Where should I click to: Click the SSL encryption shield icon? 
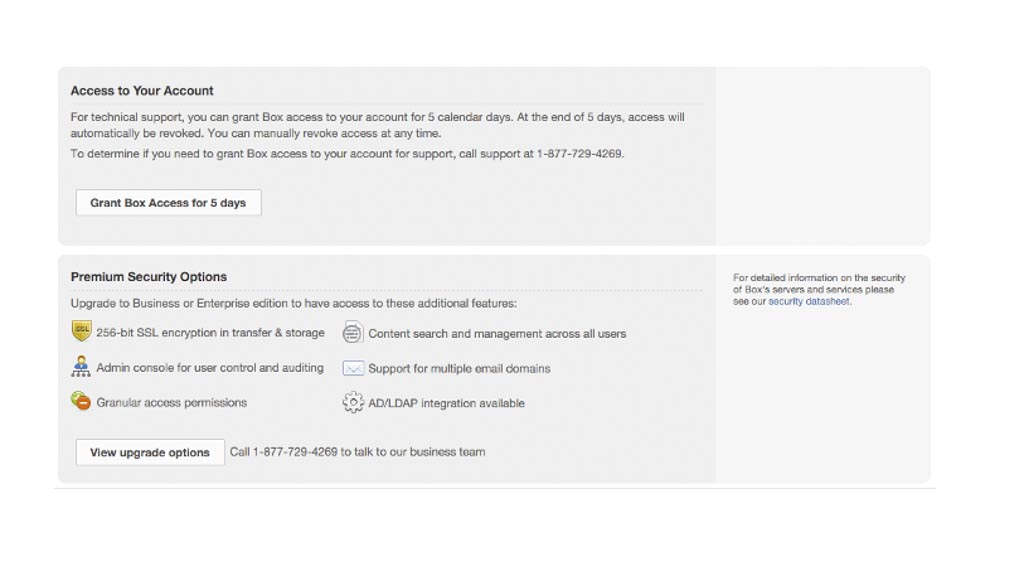tap(81, 332)
